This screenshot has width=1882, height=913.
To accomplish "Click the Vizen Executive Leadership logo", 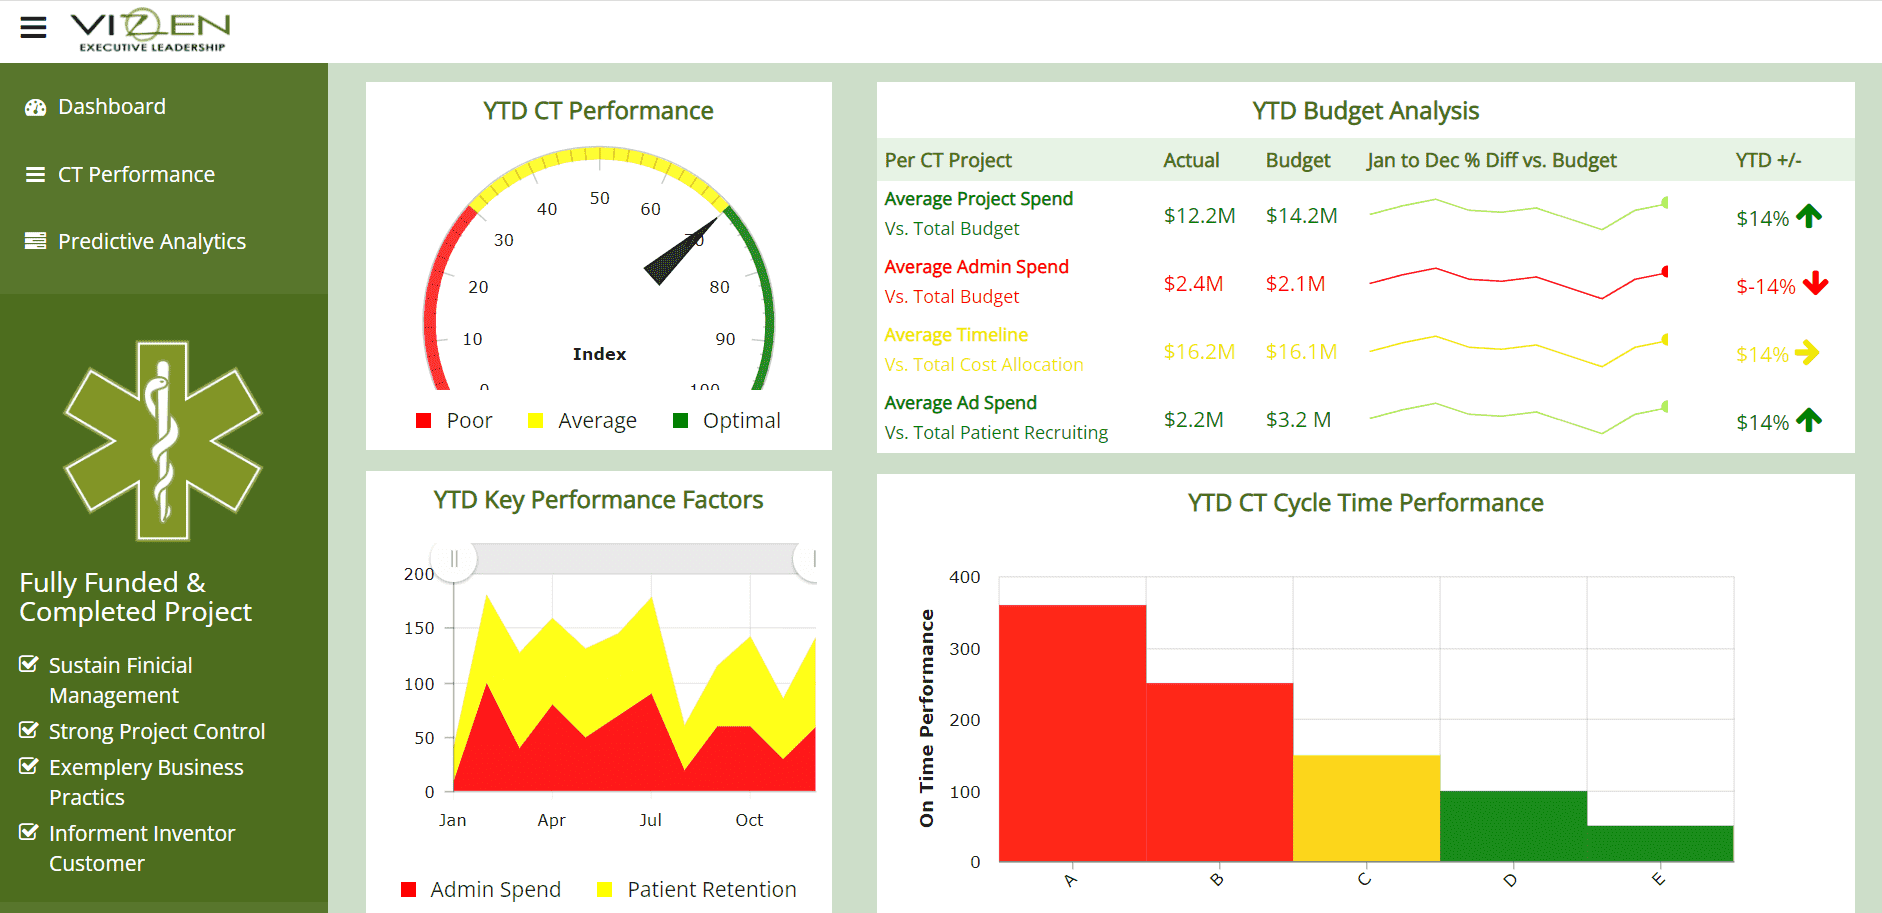I will (x=150, y=30).
